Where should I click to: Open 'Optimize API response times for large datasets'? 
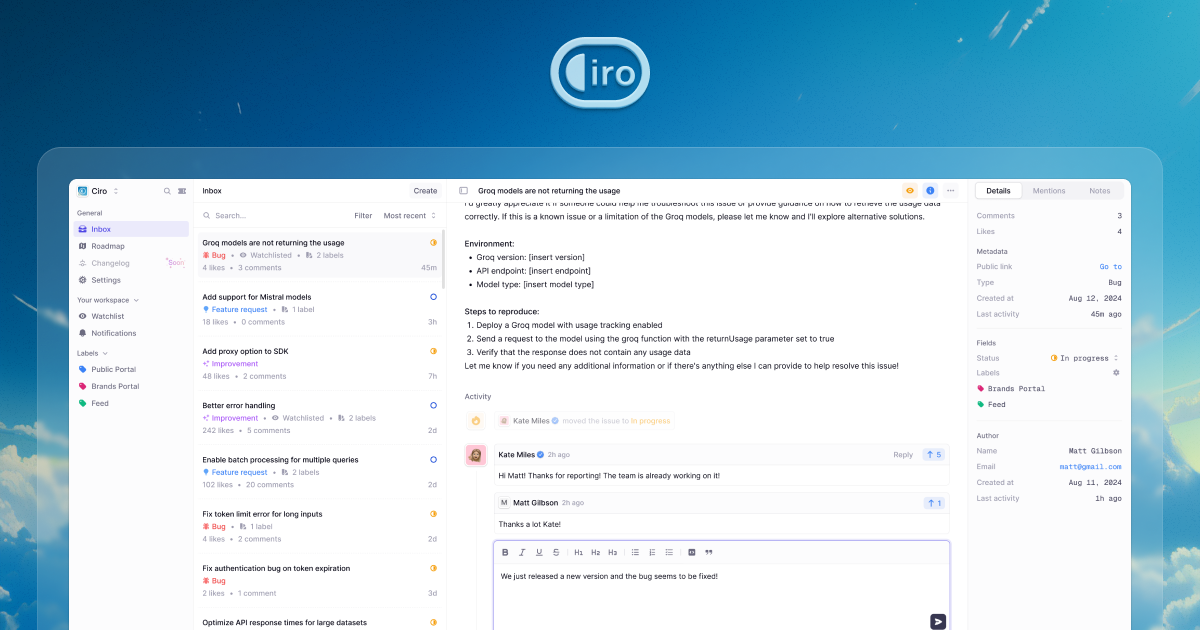[319, 620]
